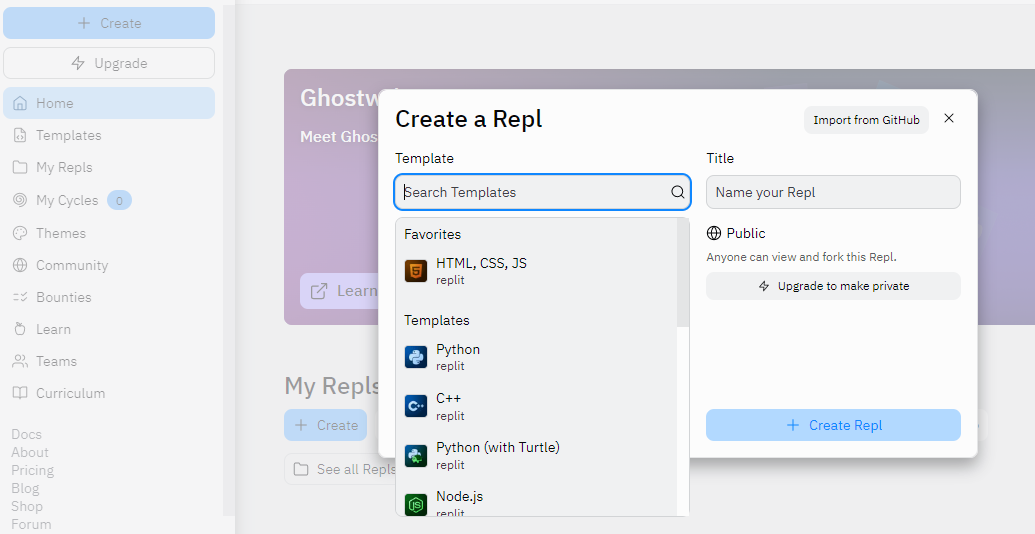Click the template list scrollbar
This screenshot has width=1035, height=534.
683,273
